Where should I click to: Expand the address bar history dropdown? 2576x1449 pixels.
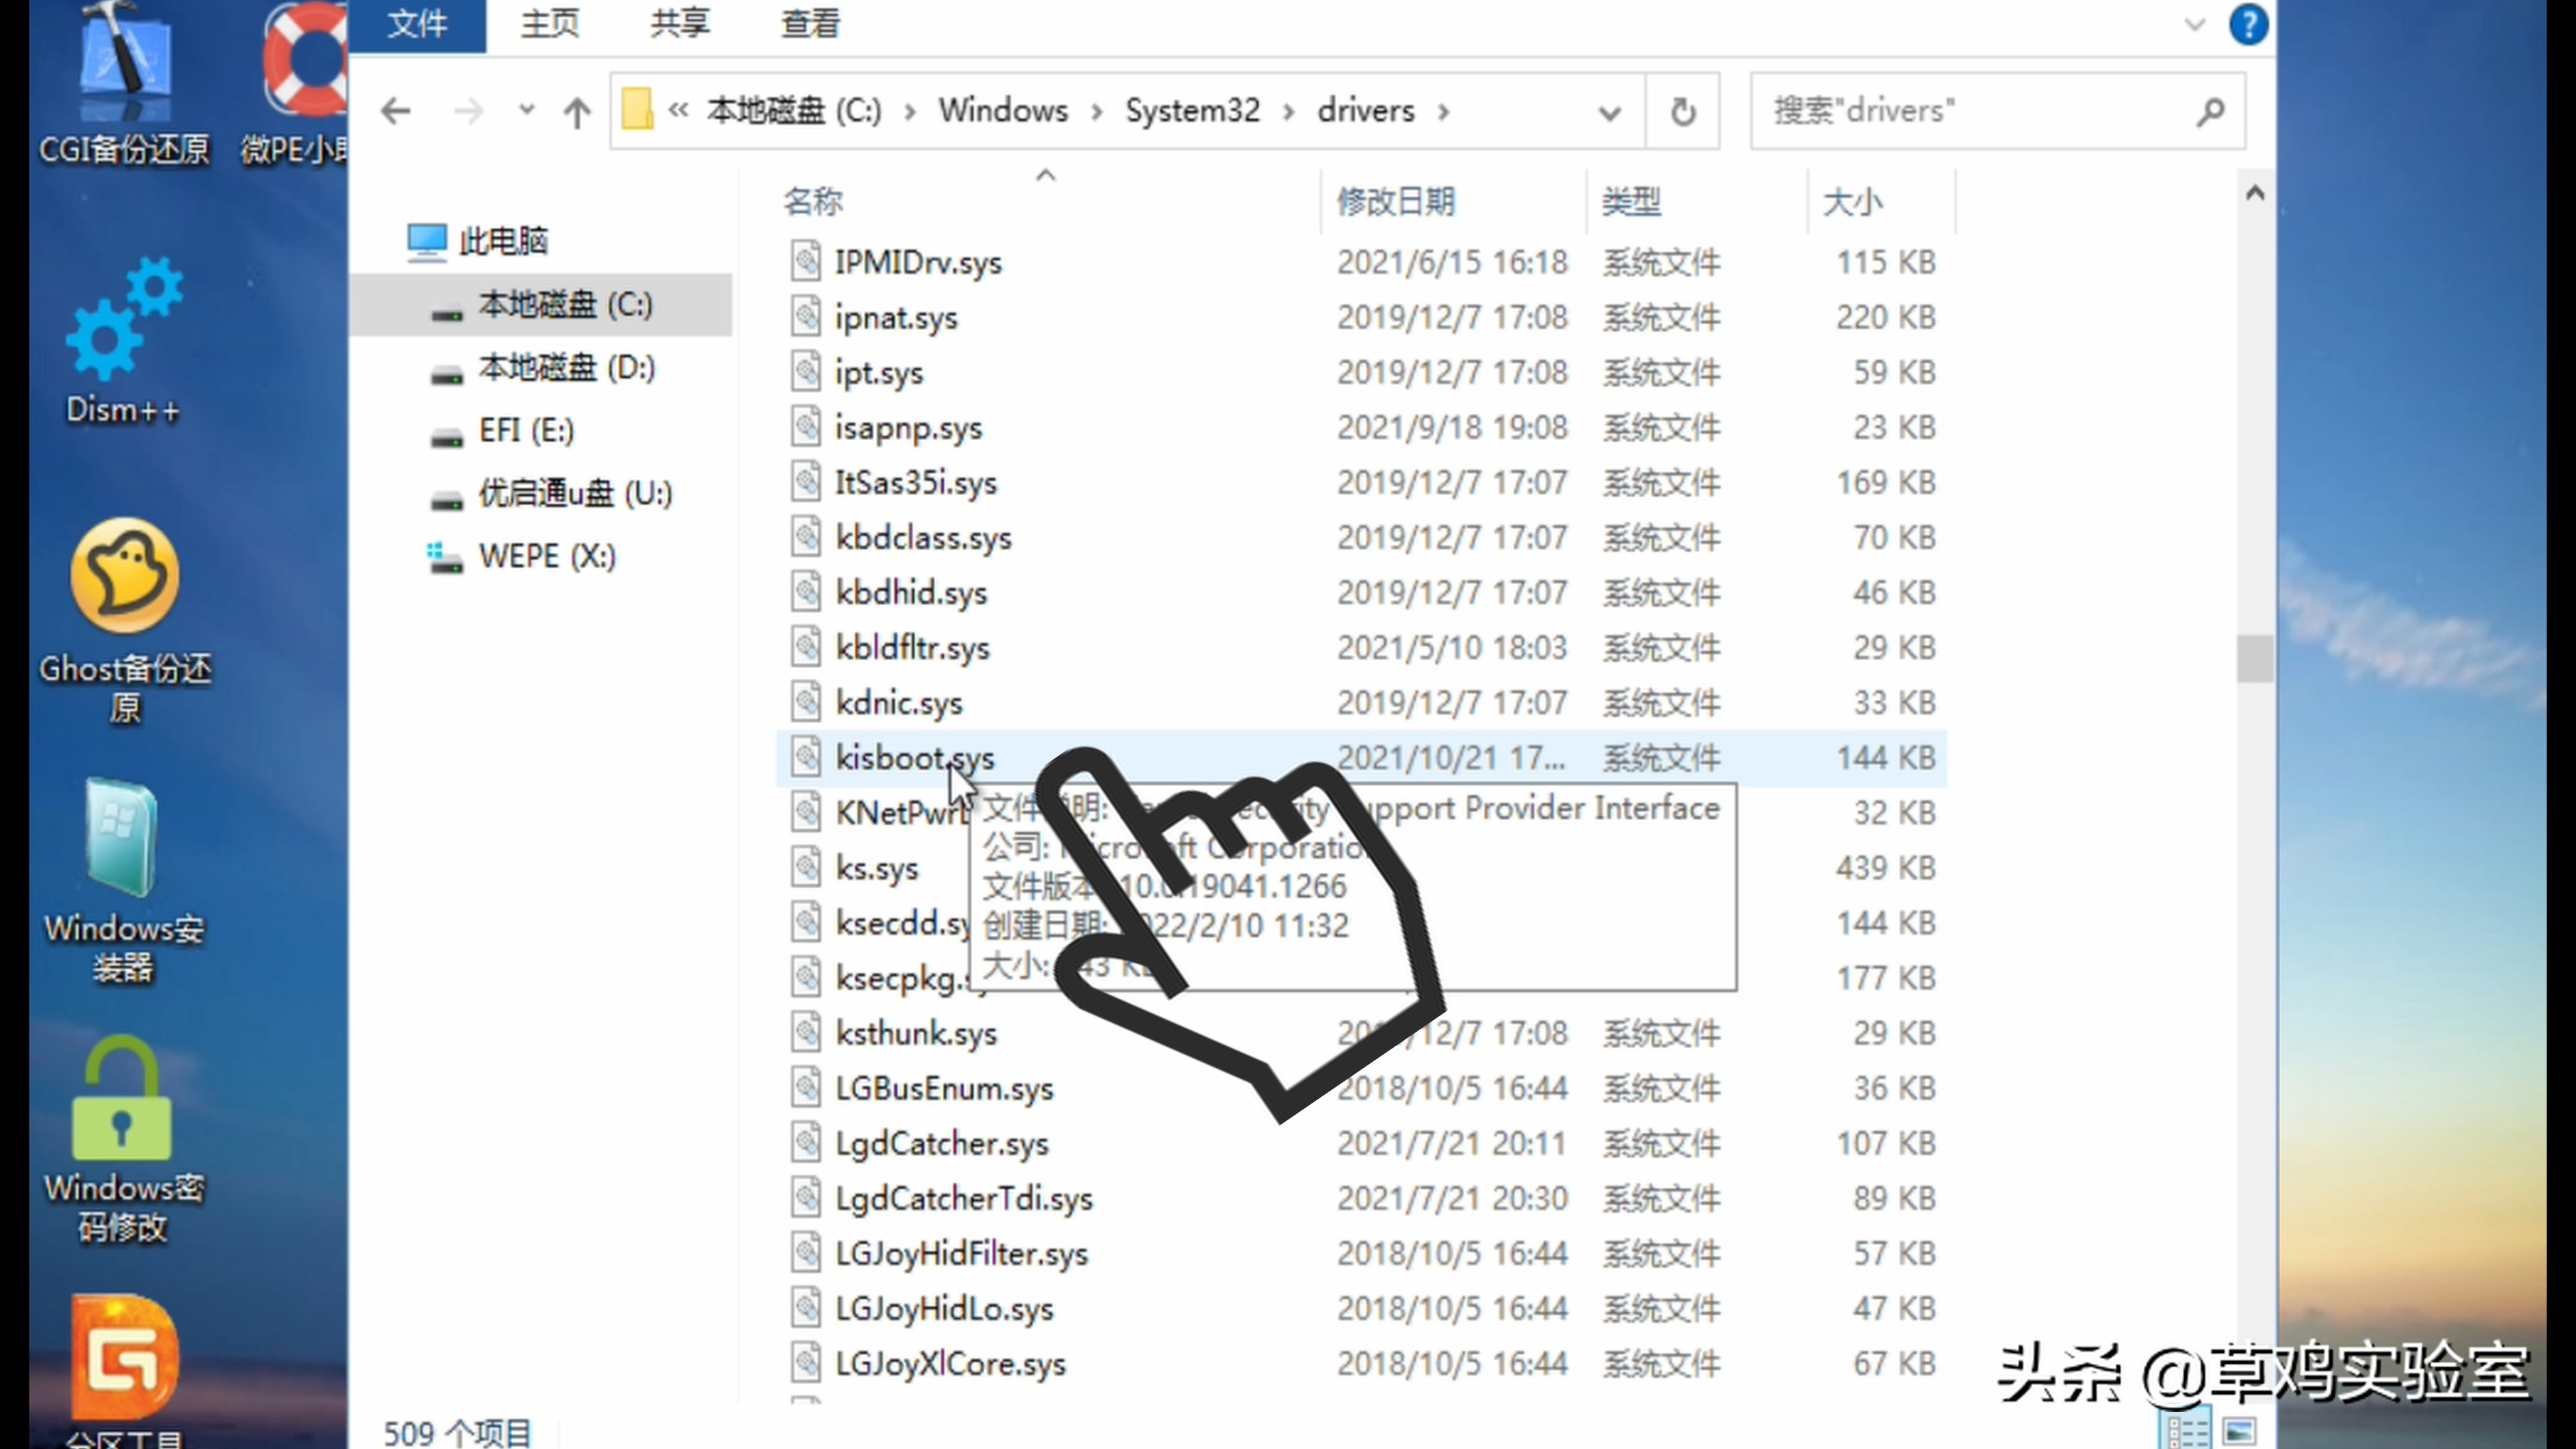1609,112
